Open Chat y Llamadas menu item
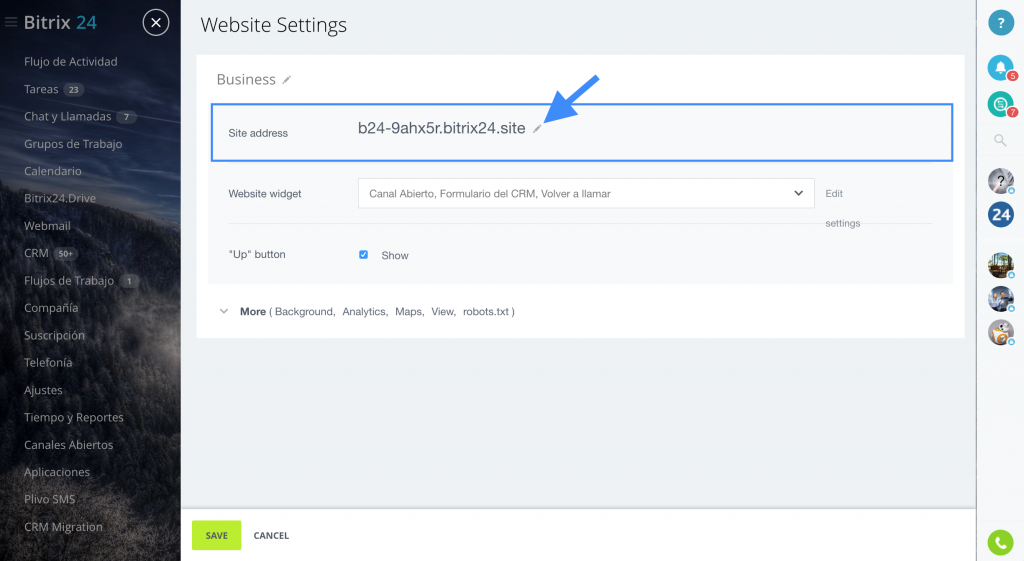Image resolution: width=1024 pixels, height=561 pixels. coord(67,116)
